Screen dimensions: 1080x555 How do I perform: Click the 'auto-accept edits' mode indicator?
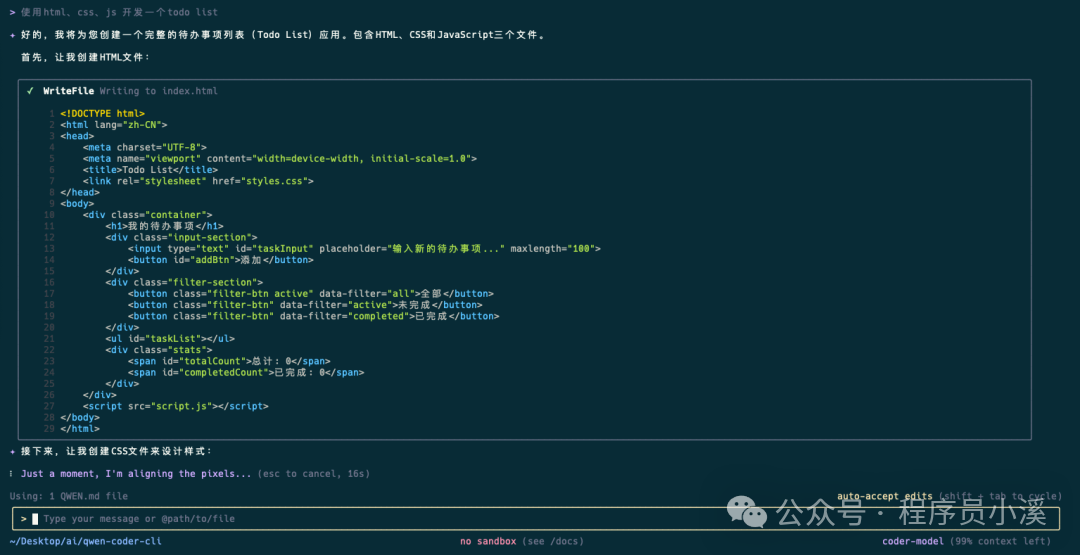point(884,496)
